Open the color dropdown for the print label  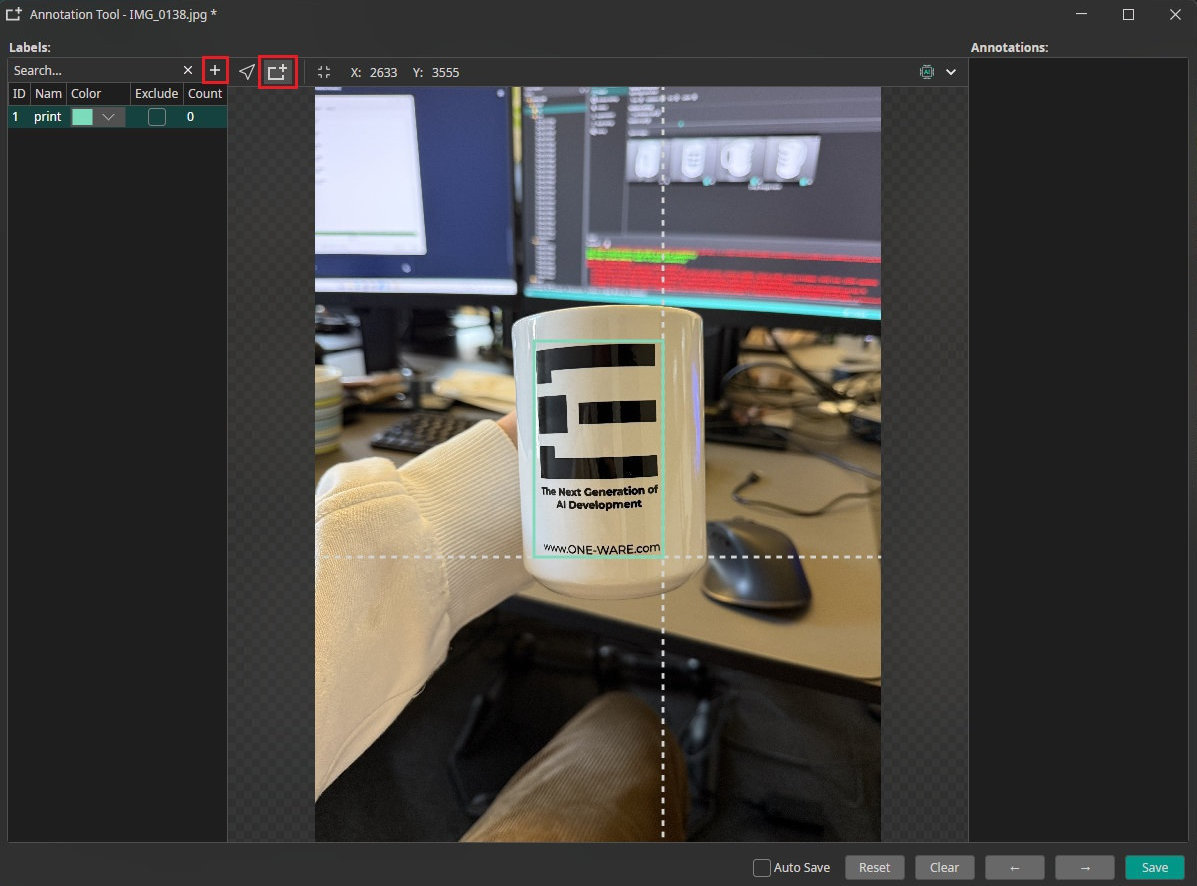click(107, 116)
